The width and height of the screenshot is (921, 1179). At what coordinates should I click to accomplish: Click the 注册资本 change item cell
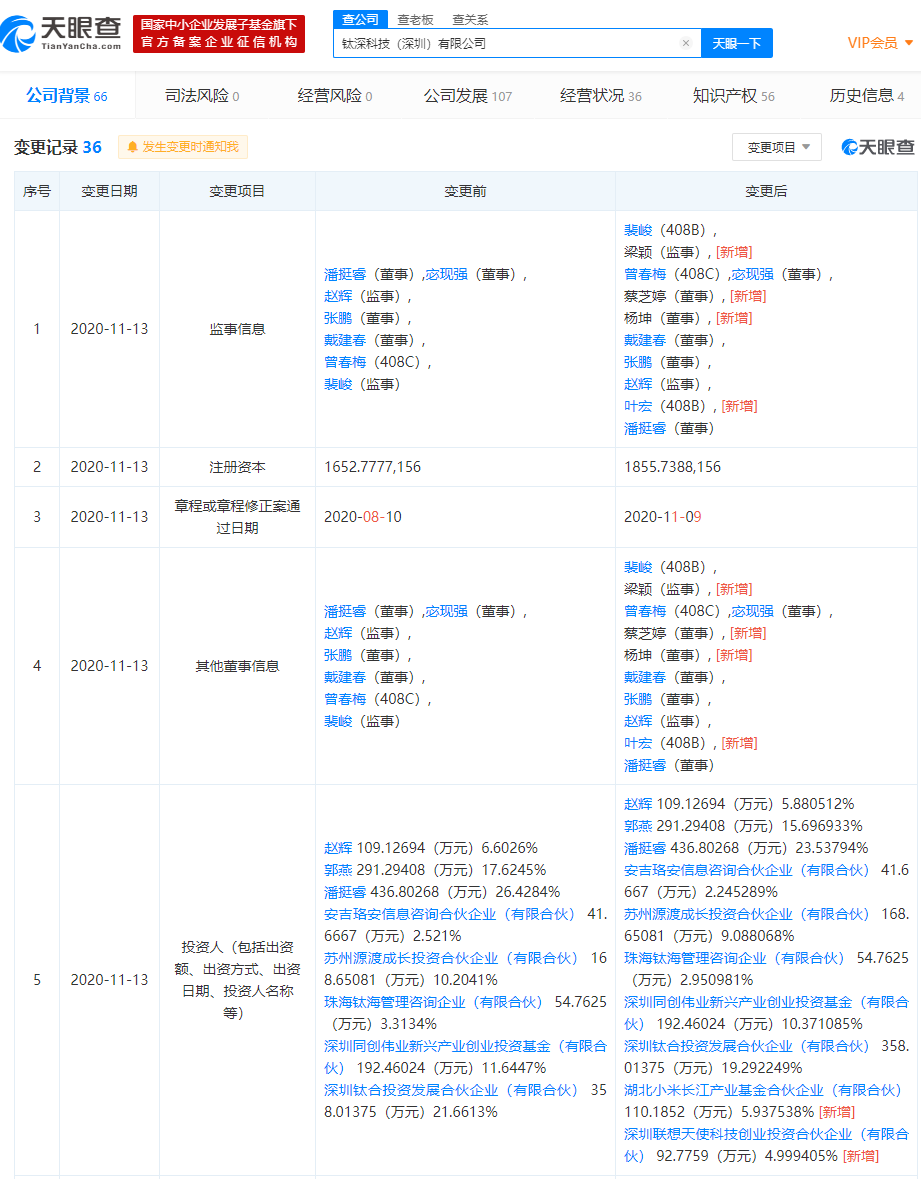point(237,467)
